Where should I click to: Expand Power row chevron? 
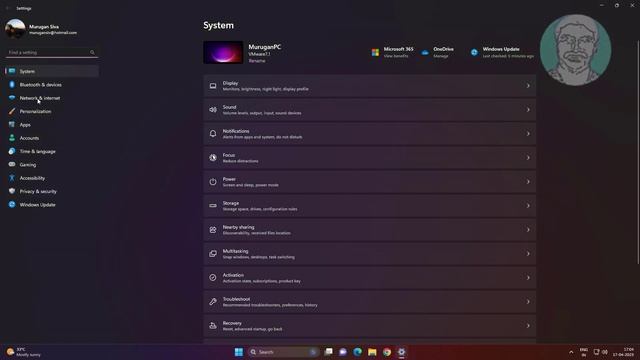tap(528, 182)
